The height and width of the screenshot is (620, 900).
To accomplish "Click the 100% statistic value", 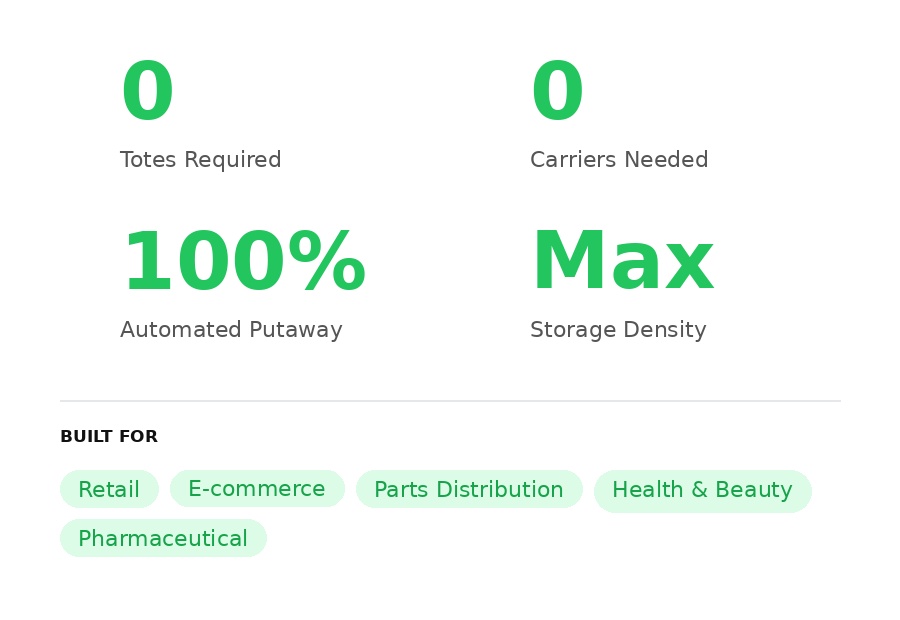I will (243, 261).
